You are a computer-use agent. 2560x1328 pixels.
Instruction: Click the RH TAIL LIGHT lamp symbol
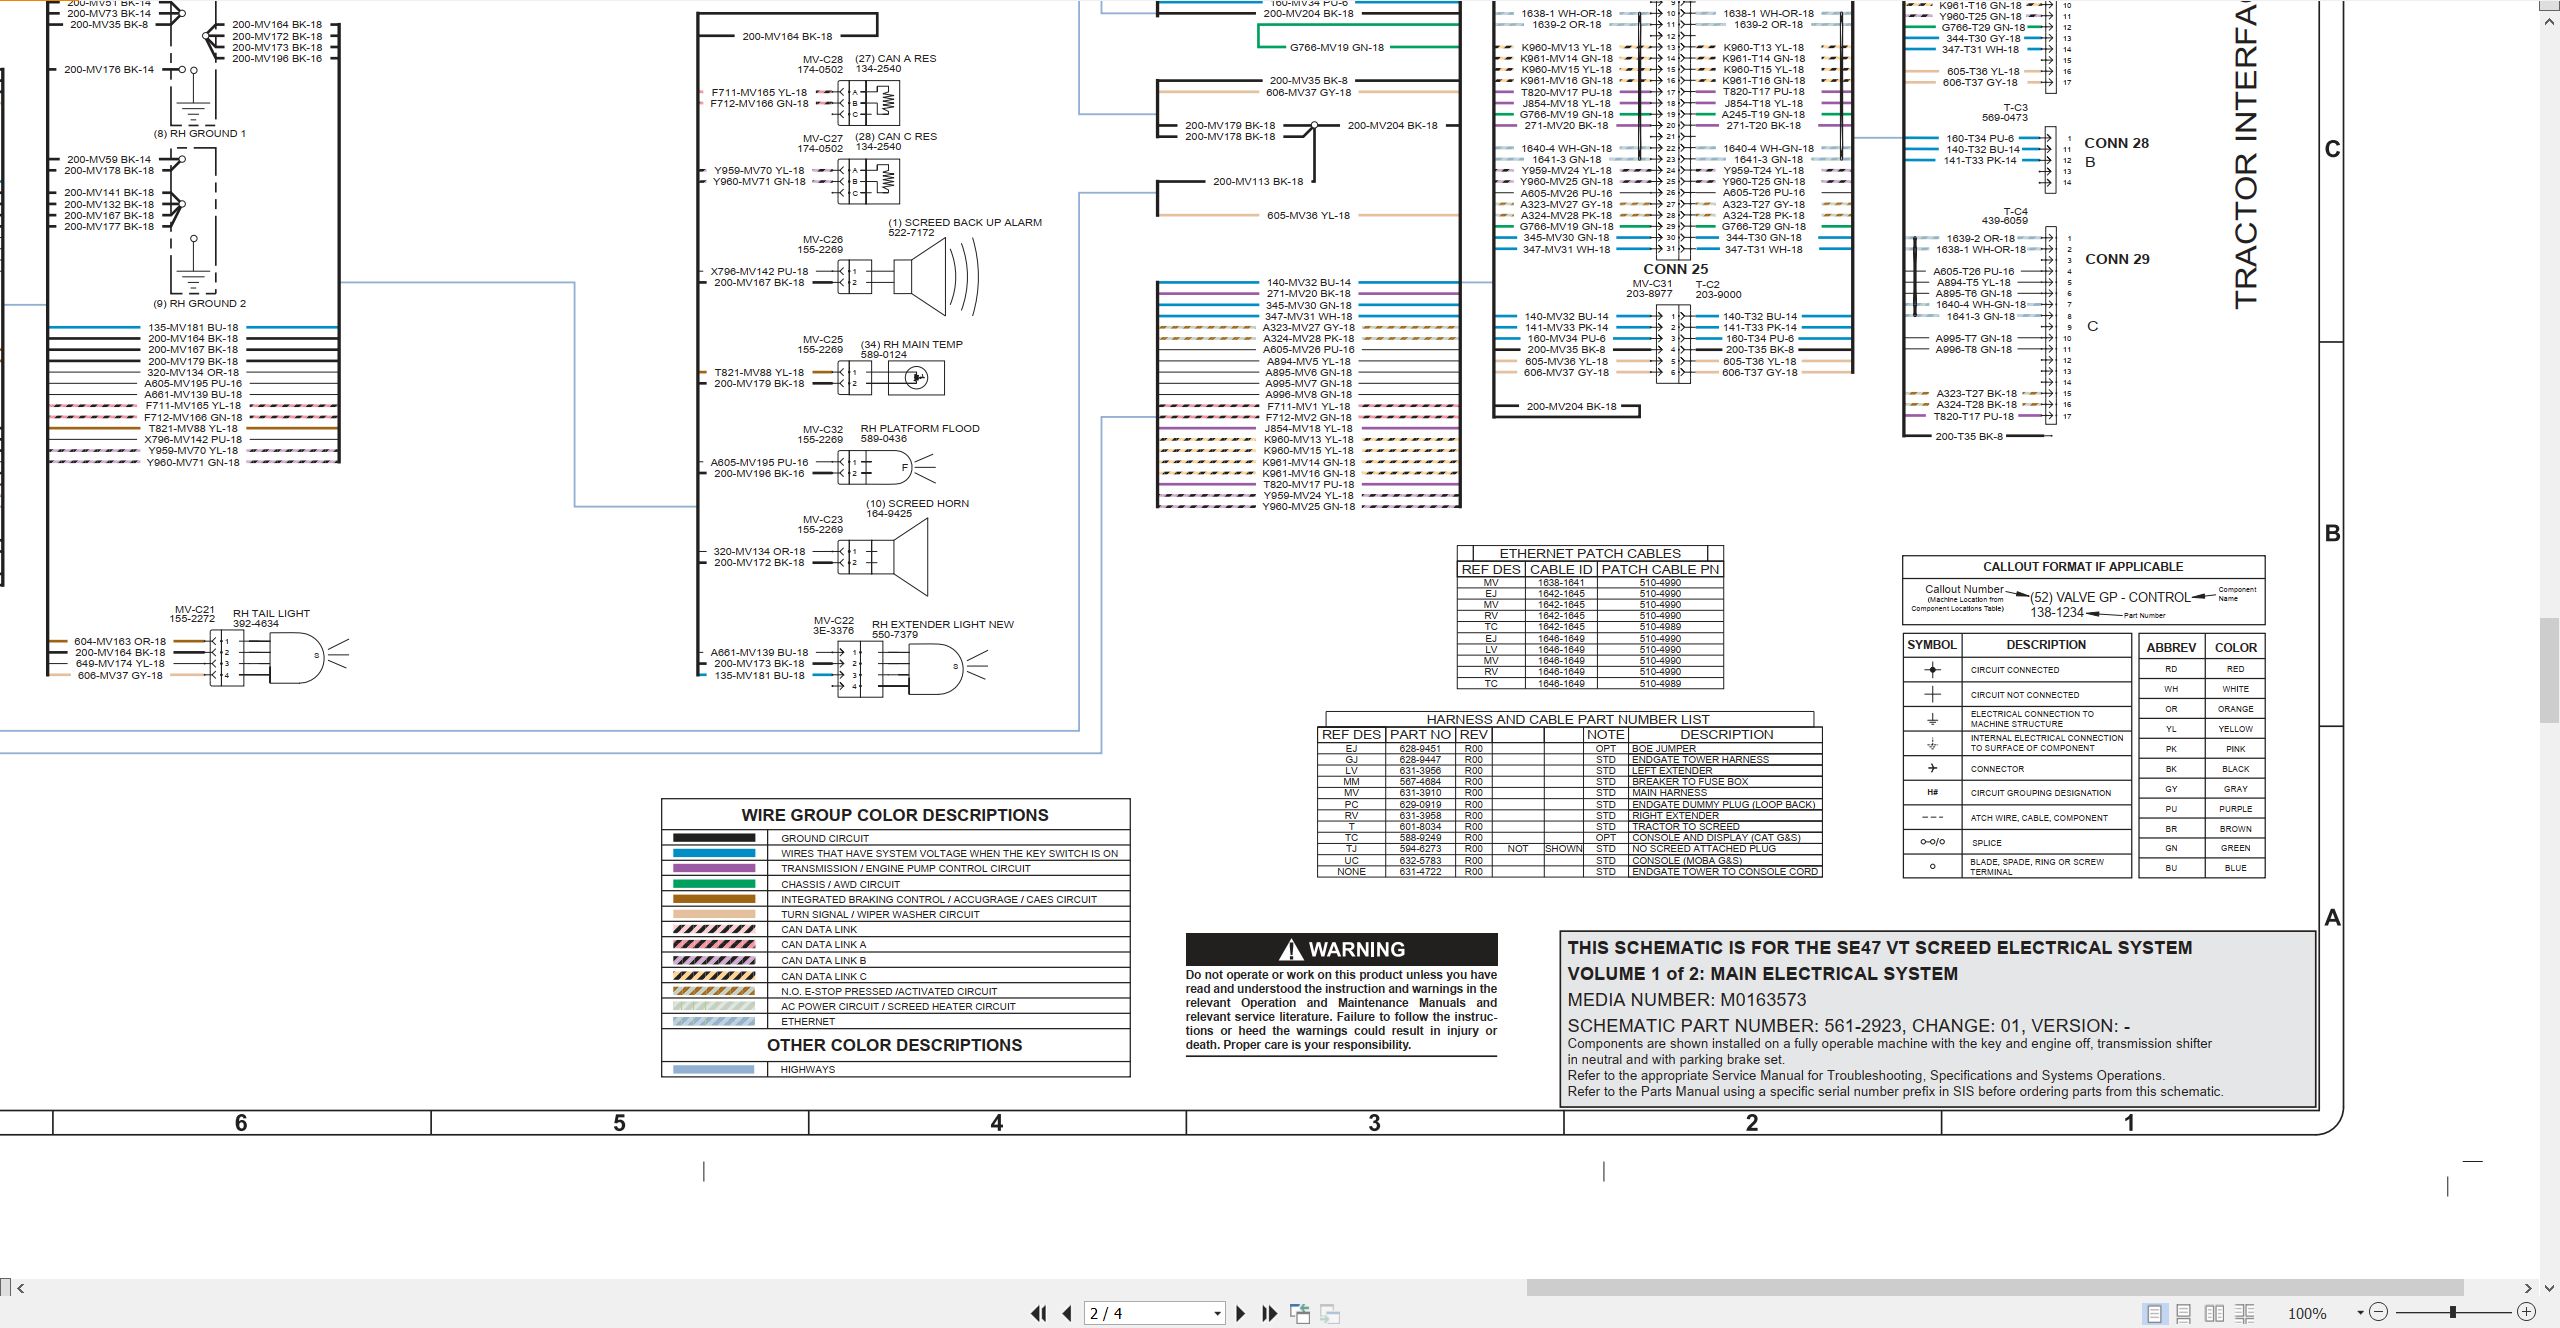click(x=308, y=656)
